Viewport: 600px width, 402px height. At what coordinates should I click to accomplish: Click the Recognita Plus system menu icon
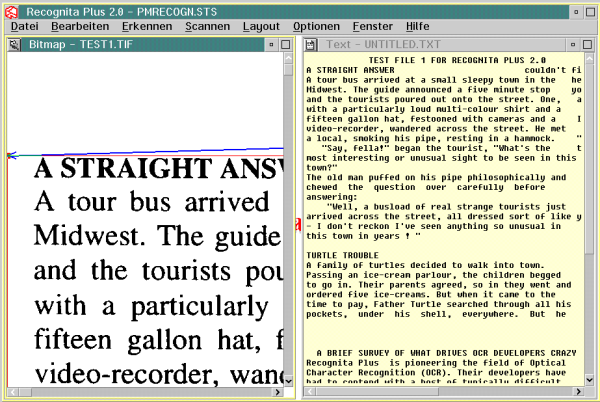[x=9, y=8]
